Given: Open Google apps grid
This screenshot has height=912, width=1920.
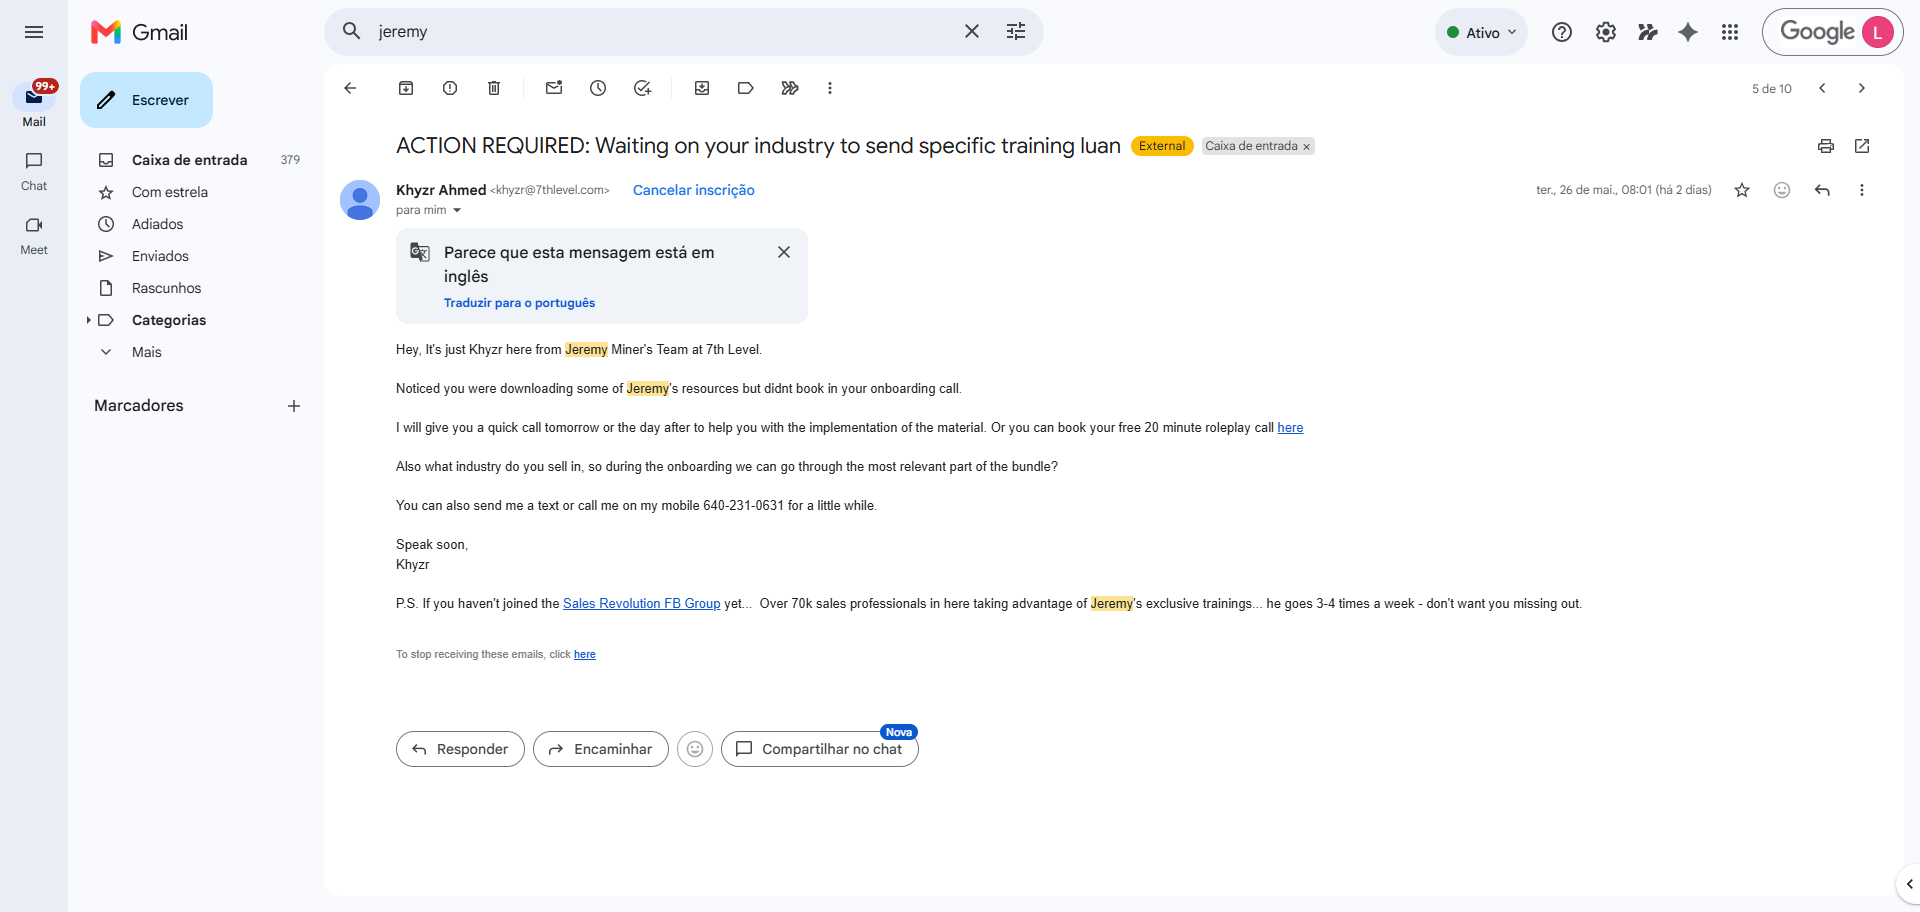Looking at the screenshot, I should click(1730, 32).
